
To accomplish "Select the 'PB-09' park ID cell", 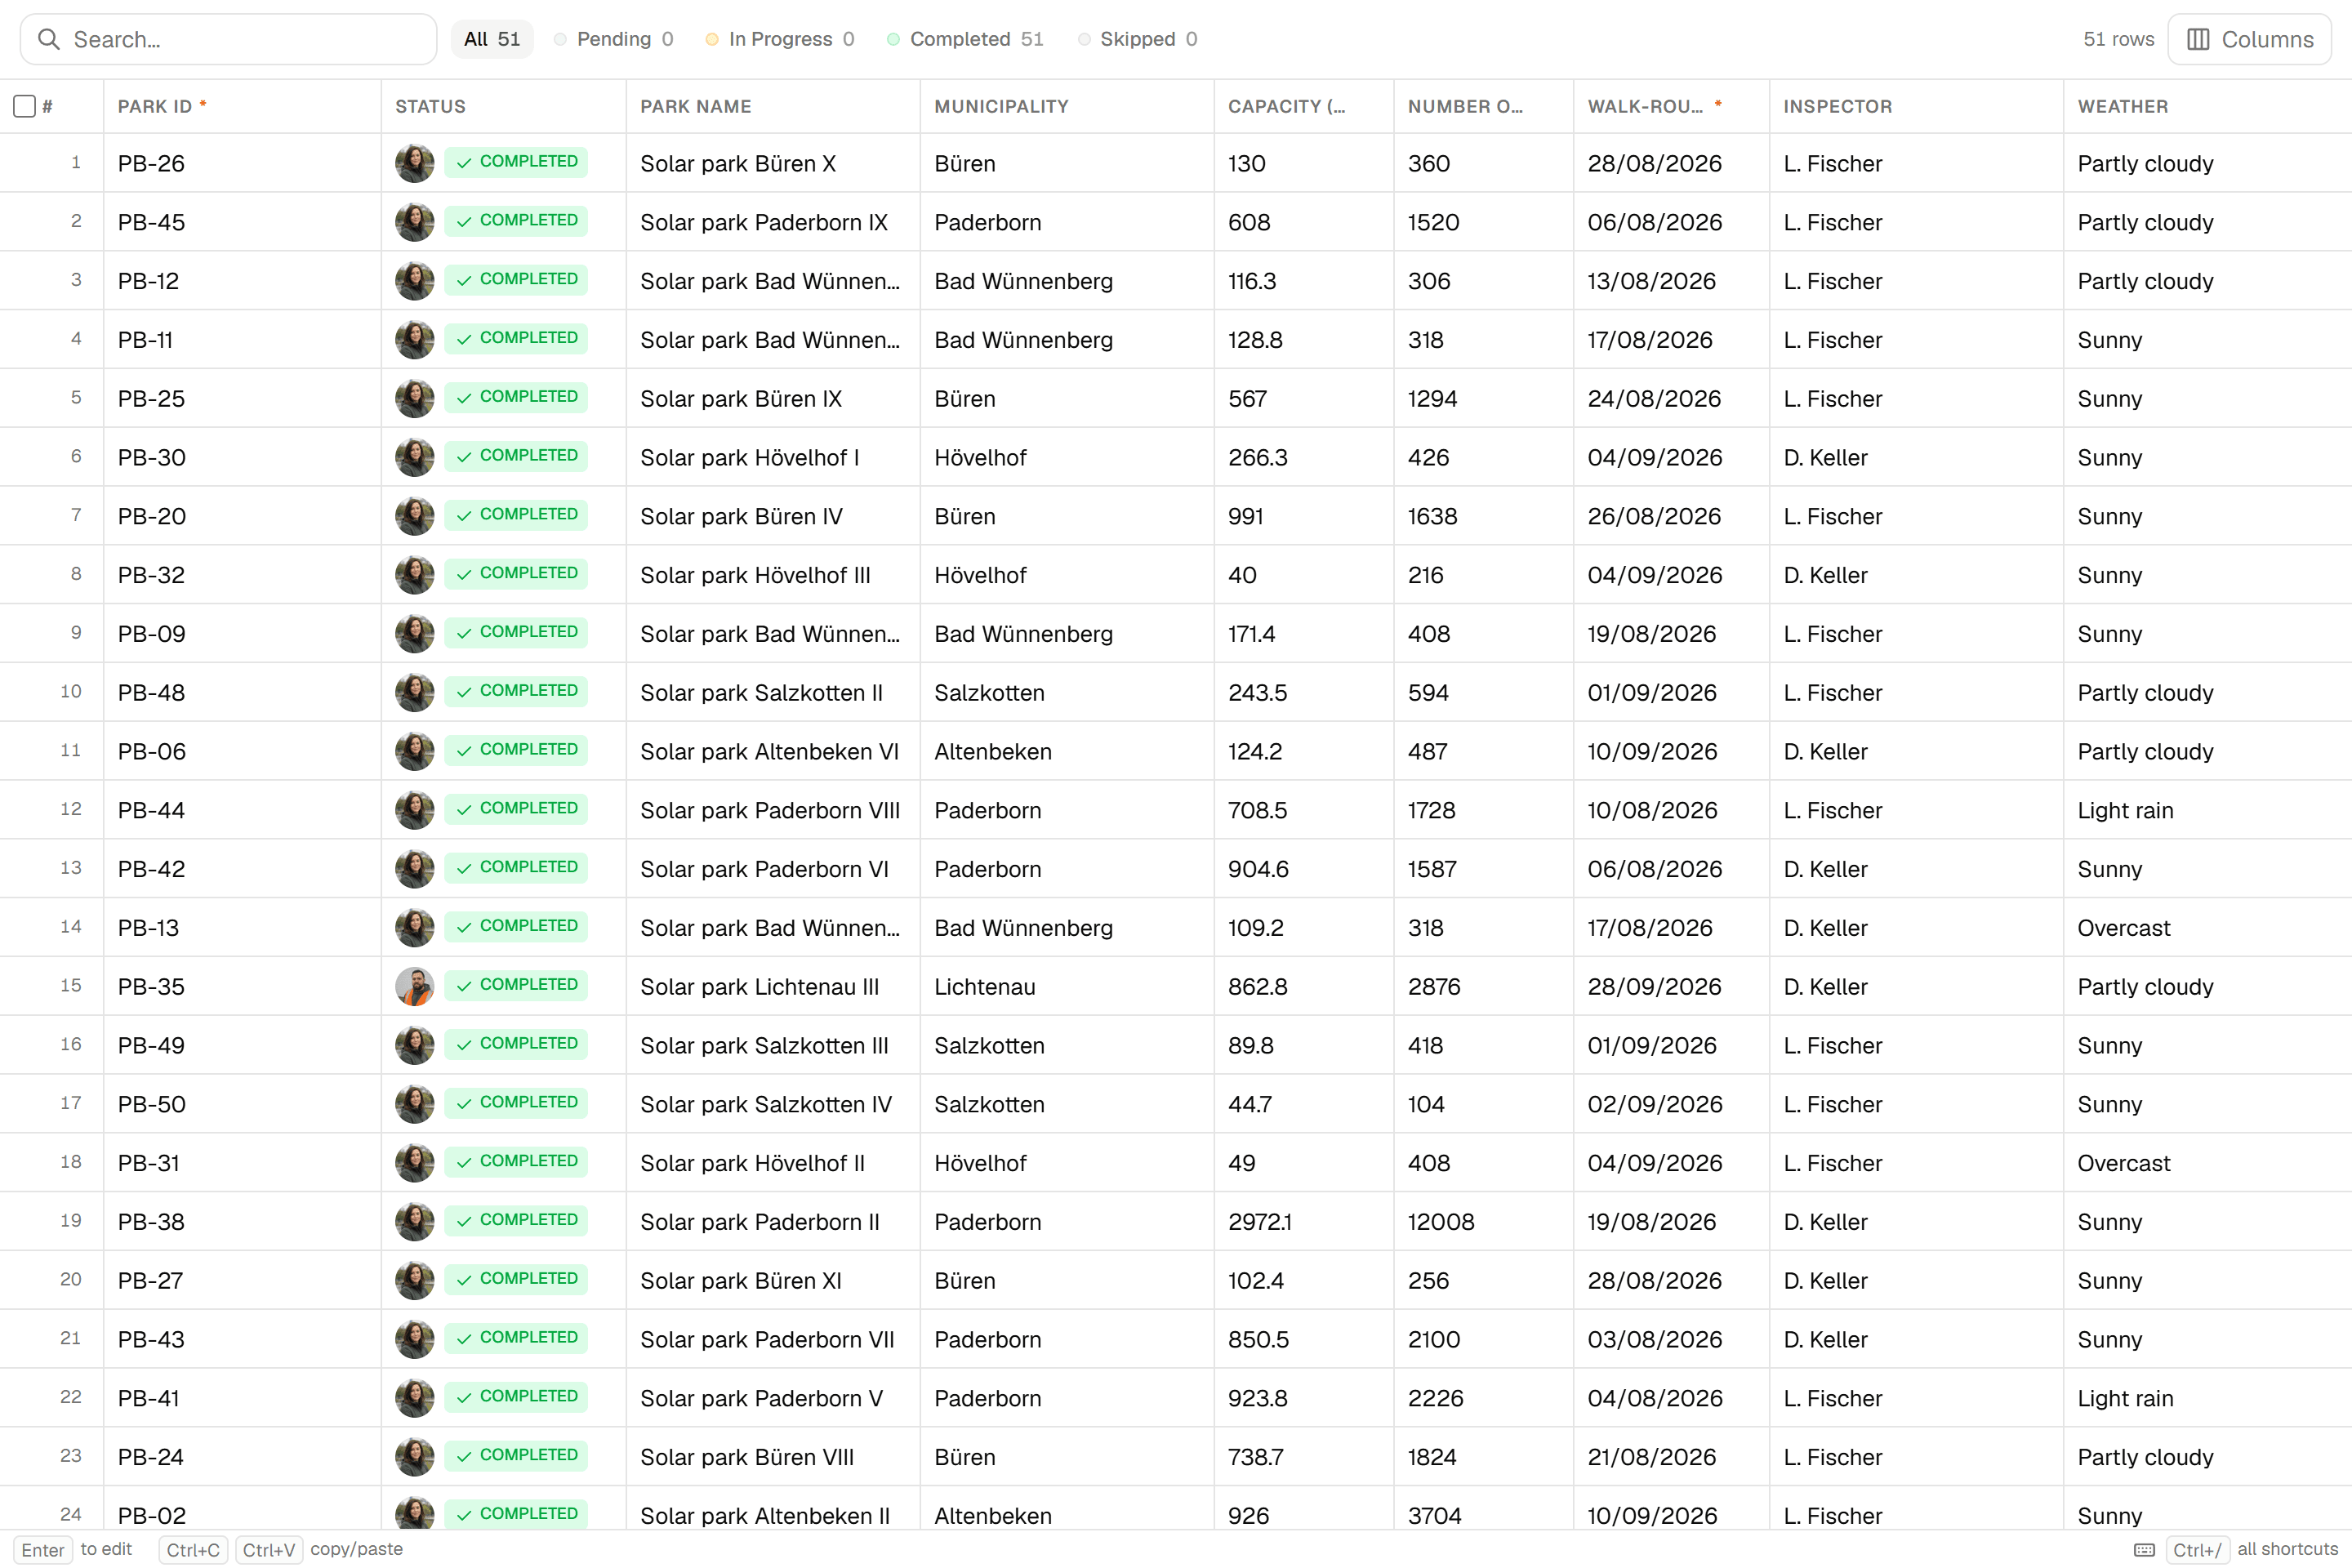I will tap(242, 634).
